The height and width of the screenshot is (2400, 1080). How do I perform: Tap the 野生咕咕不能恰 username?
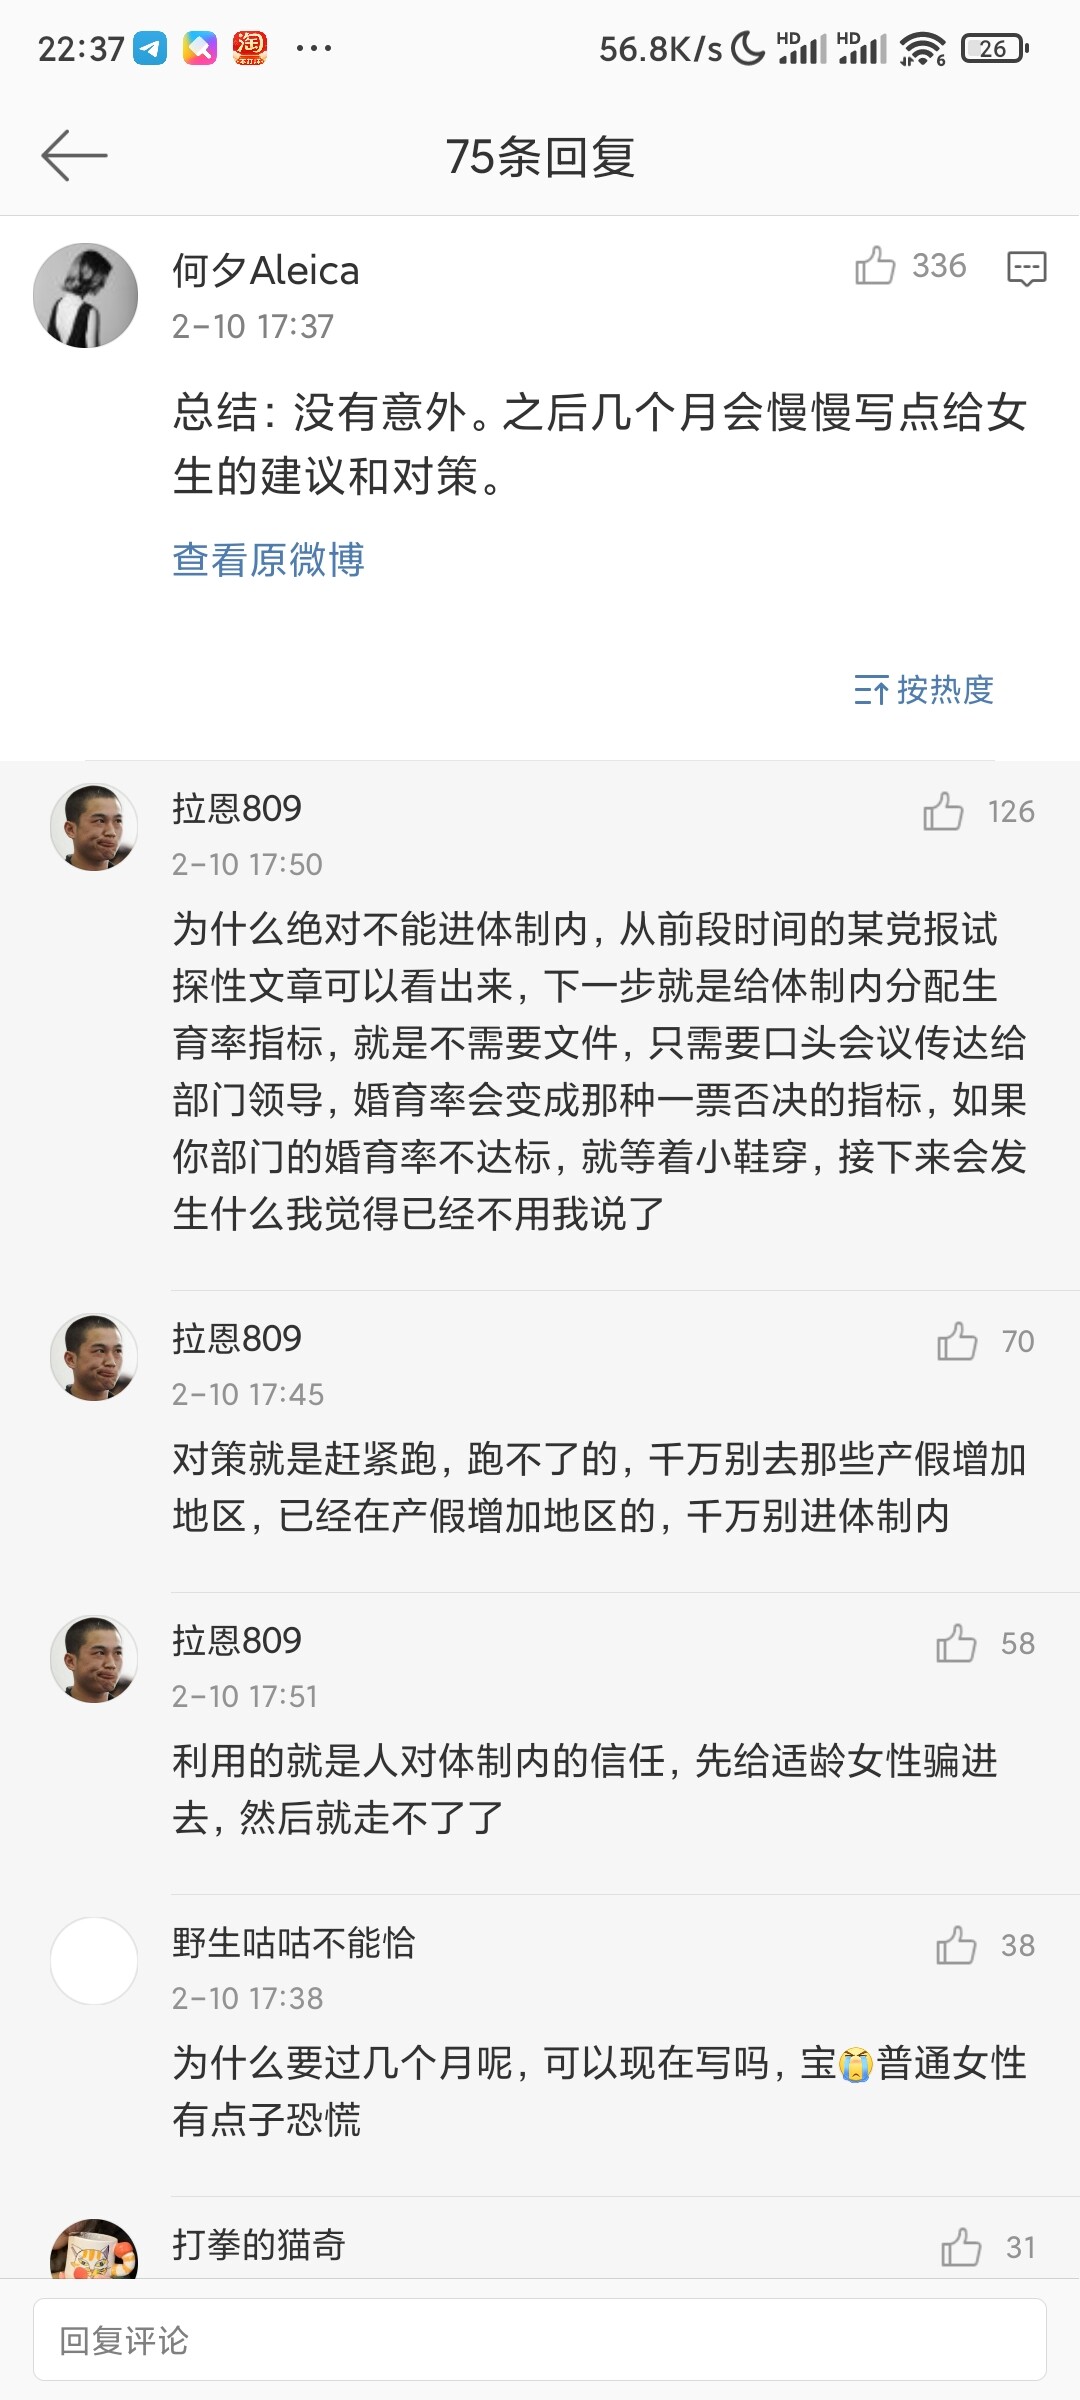(x=294, y=1943)
